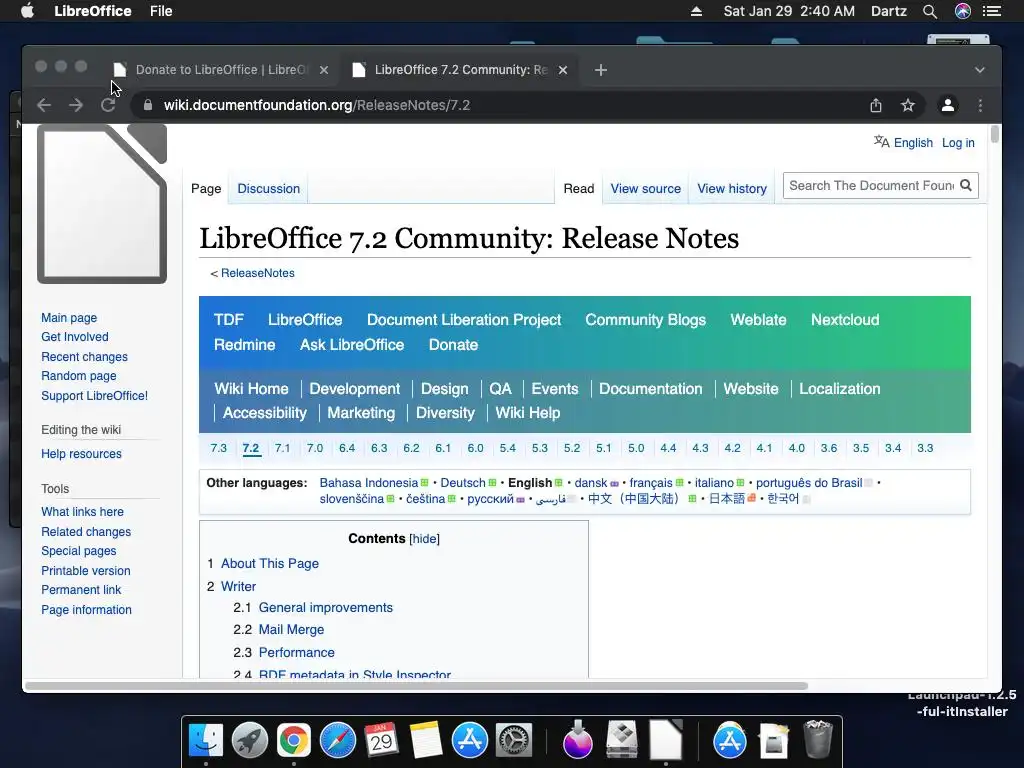Click the address bar URL
This screenshot has width=1024, height=768.
pos(317,105)
